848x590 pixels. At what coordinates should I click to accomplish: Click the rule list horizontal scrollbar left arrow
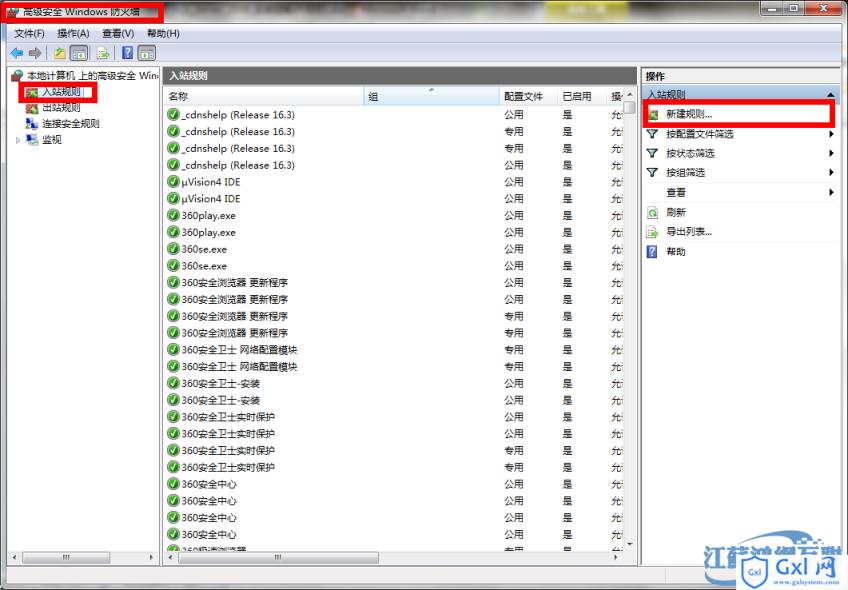(x=171, y=557)
